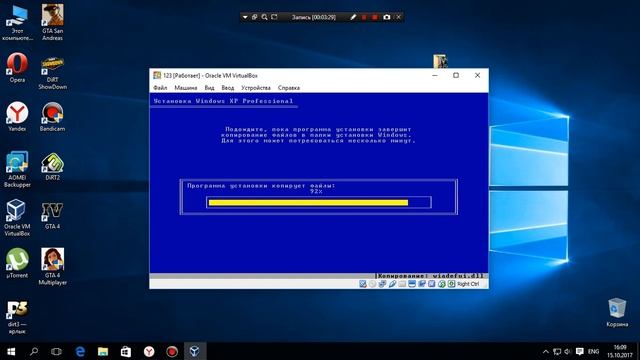Viewport: 640px width, 360px height.
Task: Close the recording toolbar with its X
Action: 398,17
